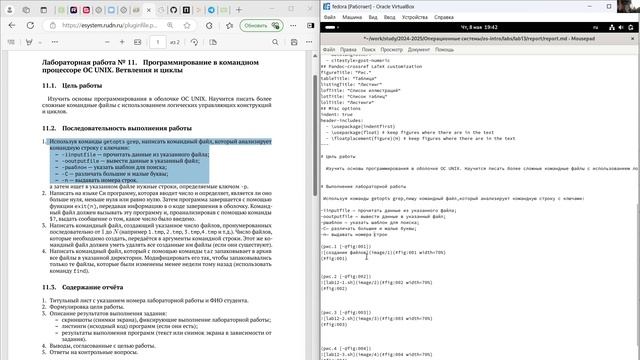Open Mousepad Просмотр menu
The height and width of the screenshot is (360, 640).
pyautogui.click(x=391, y=49)
